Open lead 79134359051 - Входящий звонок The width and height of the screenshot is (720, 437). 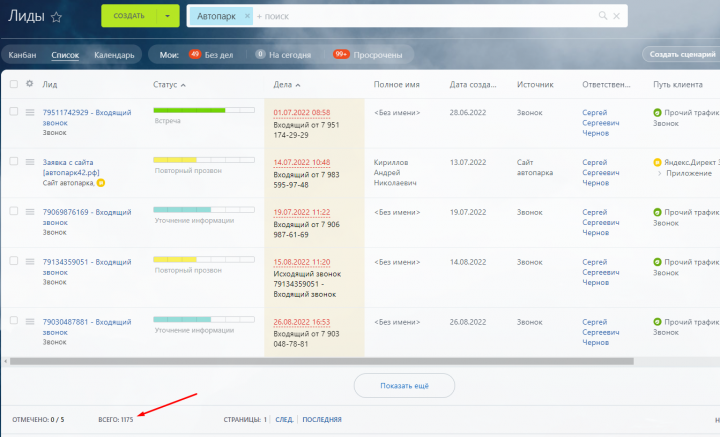(x=87, y=267)
